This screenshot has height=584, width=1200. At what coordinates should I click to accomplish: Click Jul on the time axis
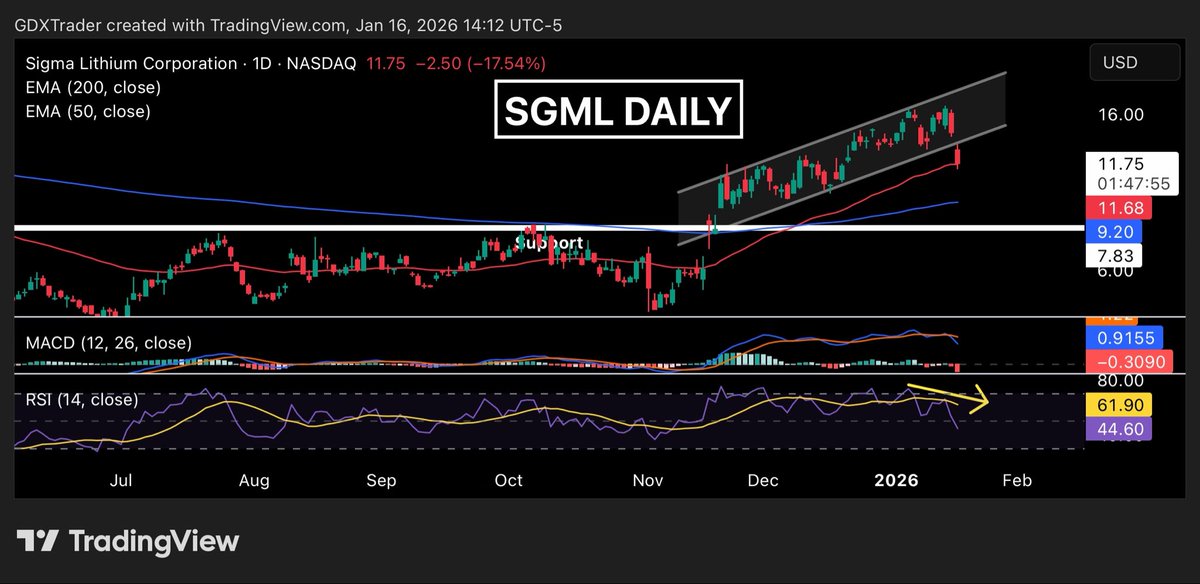(x=122, y=480)
